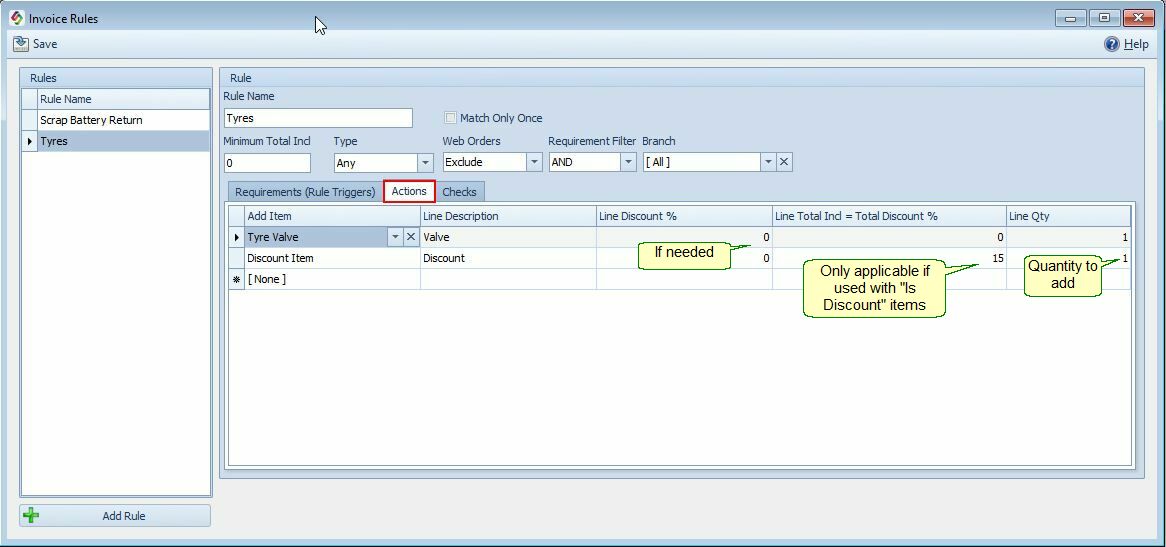Minimize the Invoice Rules window
The image size is (1166, 547).
pos(1070,19)
